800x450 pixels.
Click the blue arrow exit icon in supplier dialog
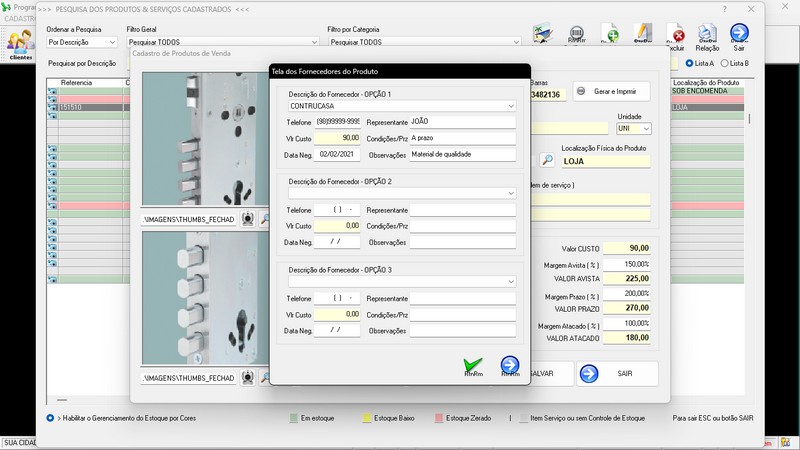[x=510, y=366]
